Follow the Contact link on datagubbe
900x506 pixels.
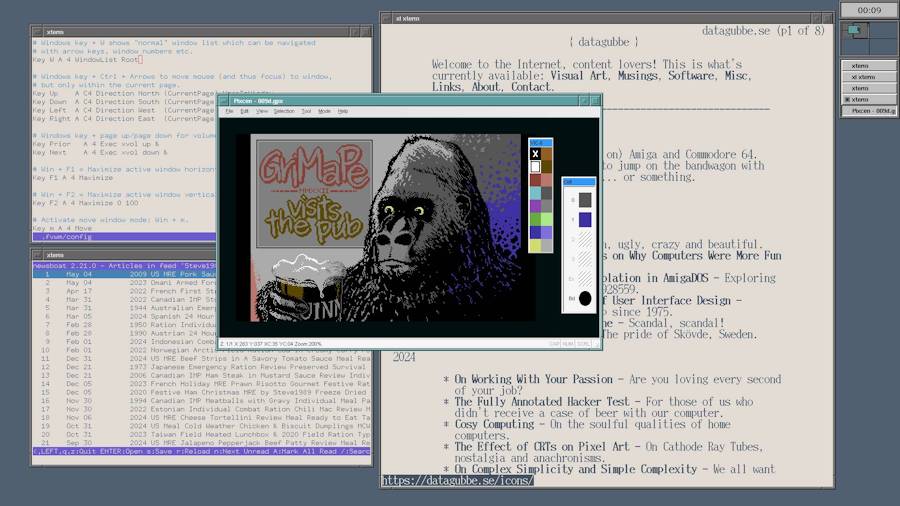pyautogui.click(x=531, y=87)
